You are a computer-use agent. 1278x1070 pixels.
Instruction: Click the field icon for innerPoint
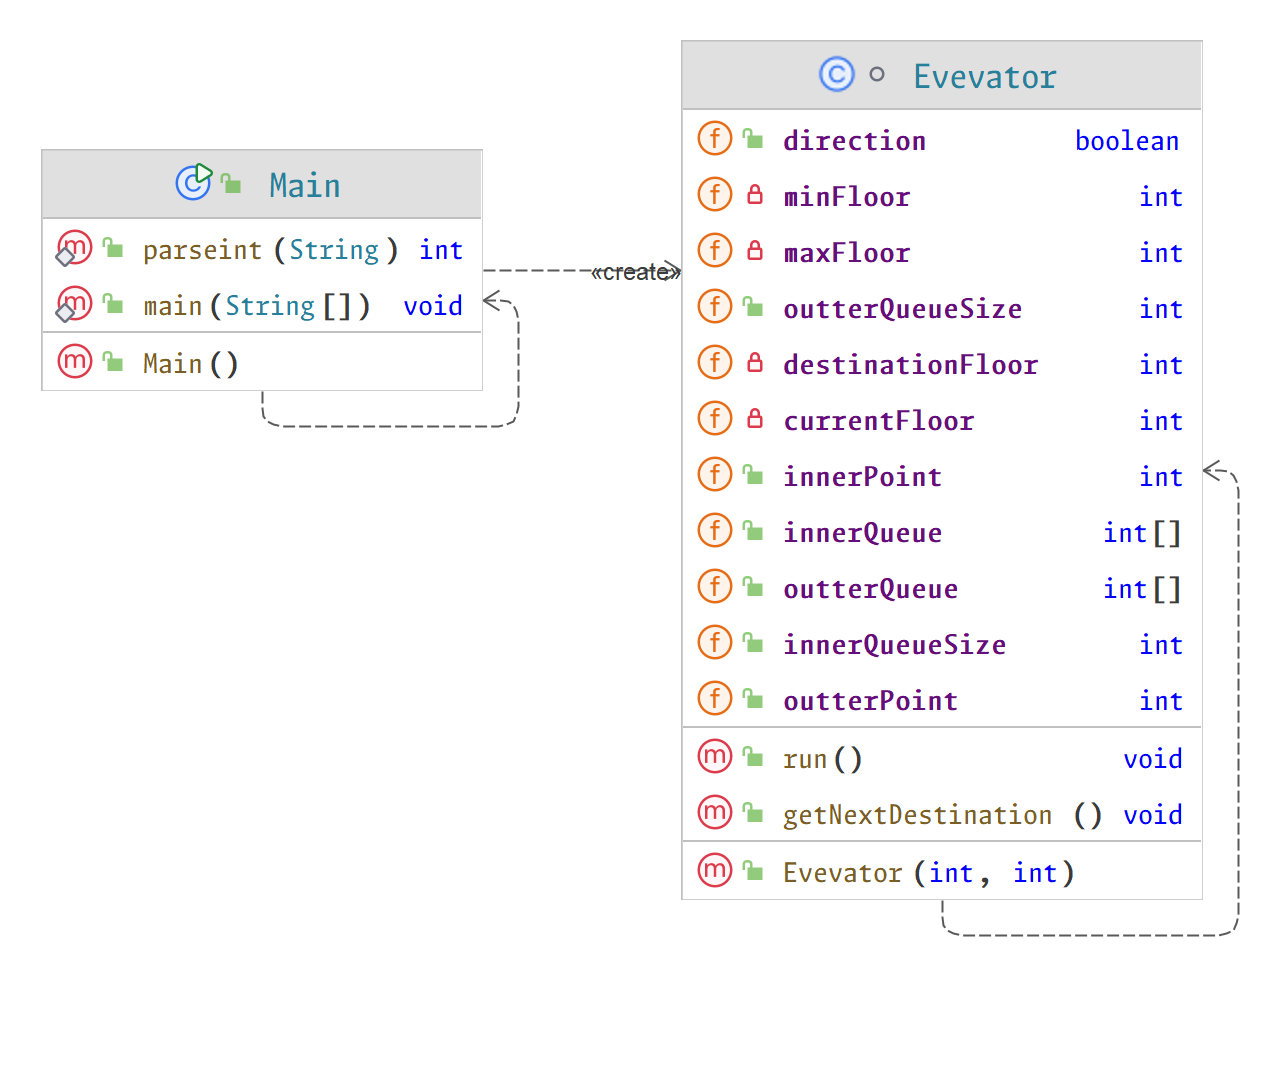coord(715,474)
